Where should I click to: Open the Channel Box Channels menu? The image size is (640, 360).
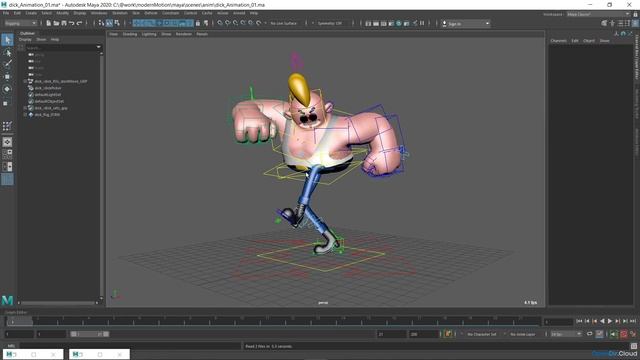558,40
